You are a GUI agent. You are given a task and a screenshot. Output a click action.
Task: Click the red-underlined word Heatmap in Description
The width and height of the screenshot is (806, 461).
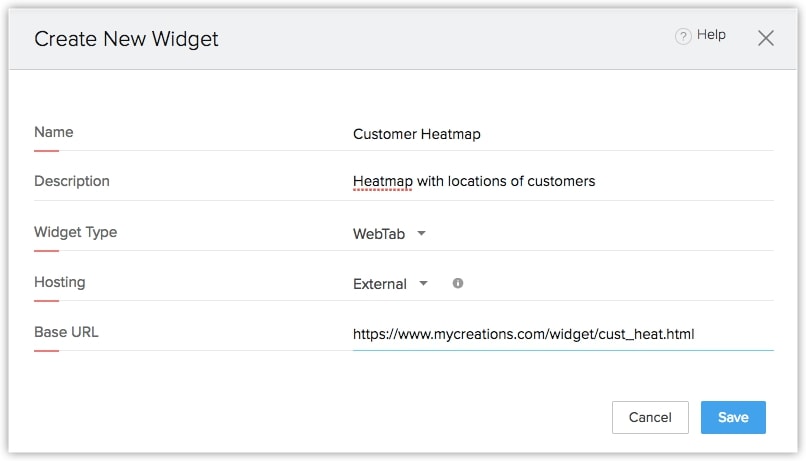click(x=384, y=181)
